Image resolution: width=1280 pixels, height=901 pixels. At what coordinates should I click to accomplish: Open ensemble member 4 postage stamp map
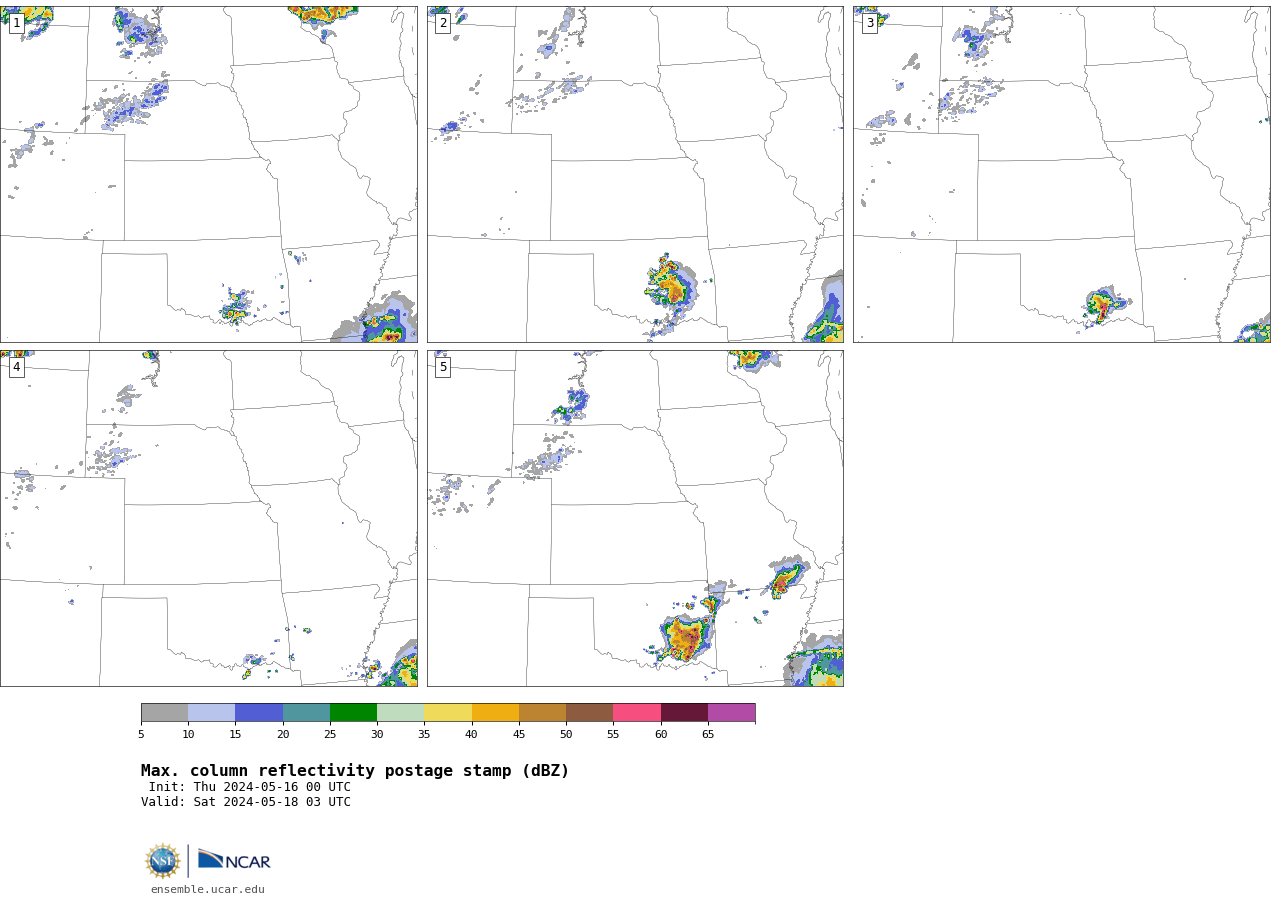pos(209,518)
